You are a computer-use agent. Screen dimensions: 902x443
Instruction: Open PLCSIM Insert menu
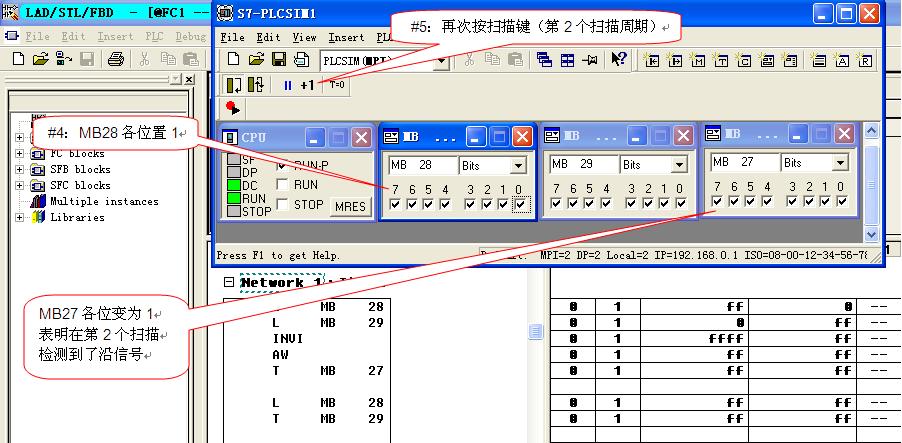(346, 37)
